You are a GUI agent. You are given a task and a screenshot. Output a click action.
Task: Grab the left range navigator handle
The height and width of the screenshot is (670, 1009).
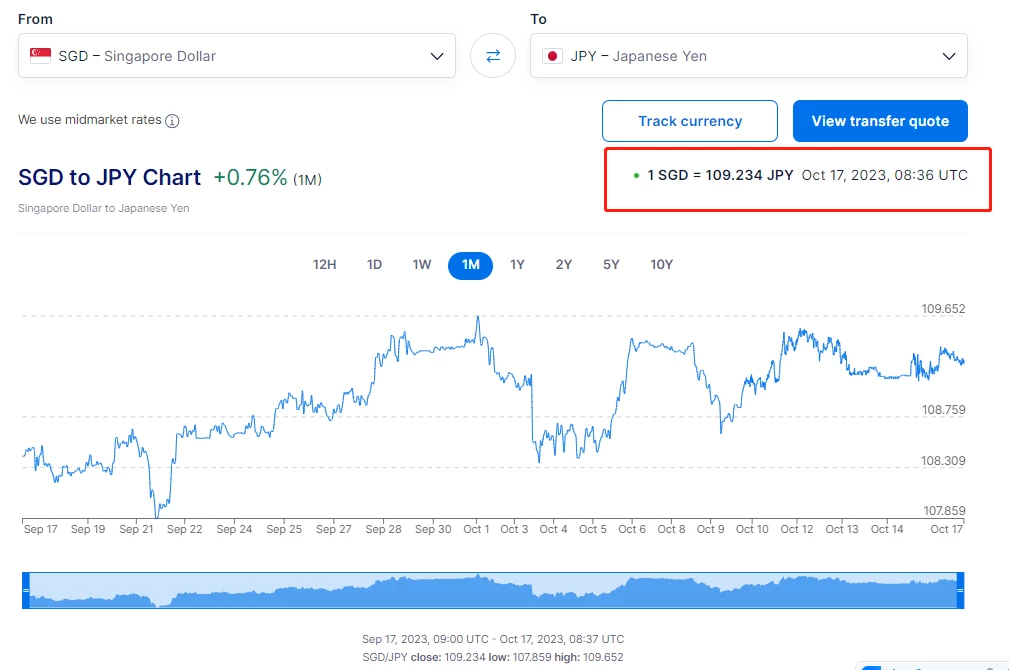[x=26, y=590]
